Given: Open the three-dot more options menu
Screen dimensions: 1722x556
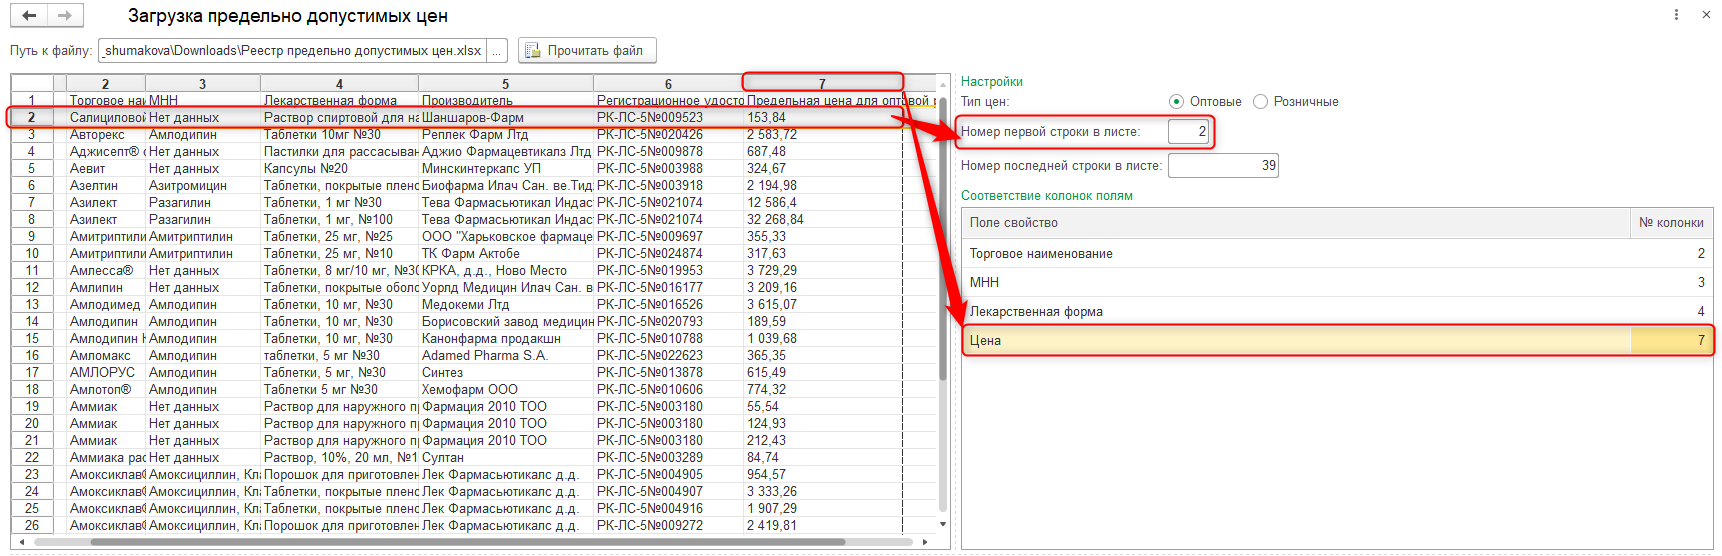Looking at the screenshot, I should tap(1676, 15).
